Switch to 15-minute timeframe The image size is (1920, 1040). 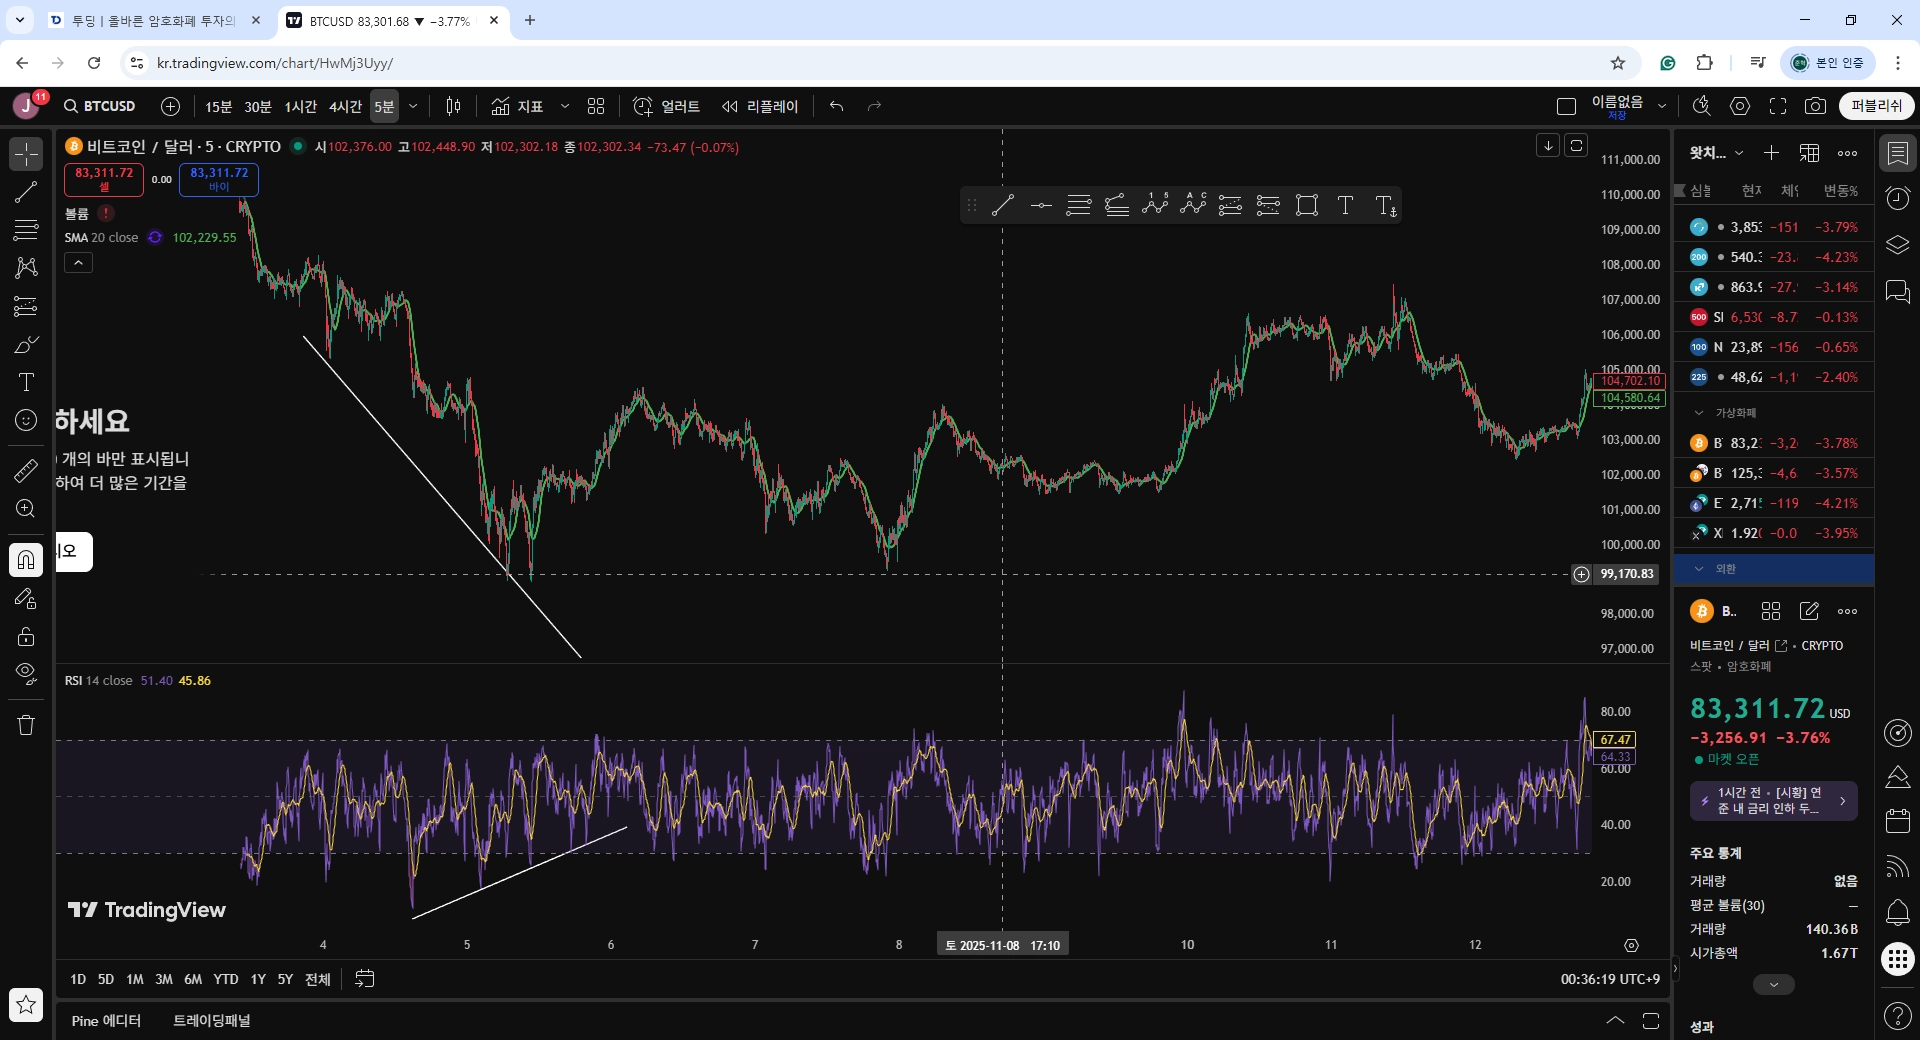pos(218,106)
